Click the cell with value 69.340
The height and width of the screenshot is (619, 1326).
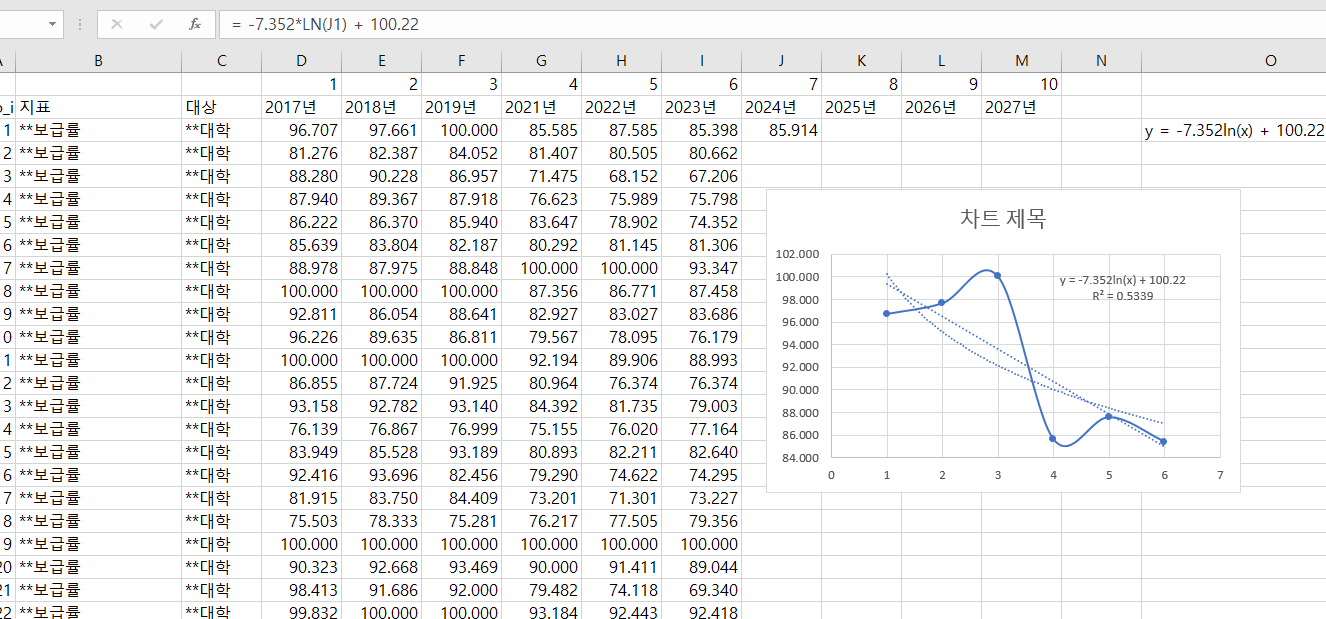(x=701, y=590)
